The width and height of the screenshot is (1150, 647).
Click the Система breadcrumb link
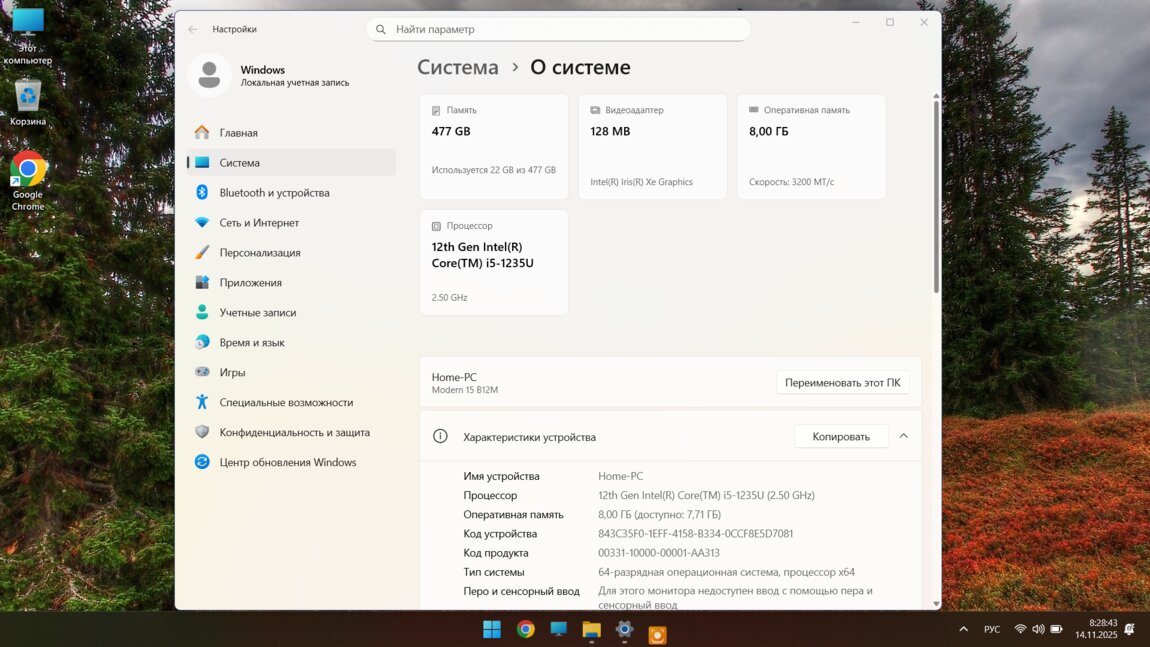(x=457, y=68)
